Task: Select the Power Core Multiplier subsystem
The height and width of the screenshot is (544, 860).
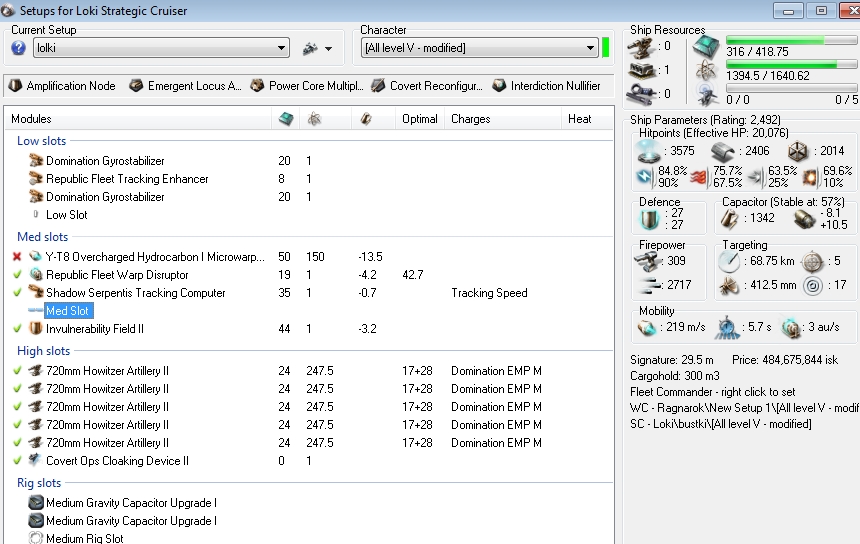Action: pyautogui.click(x=307, y=86)
